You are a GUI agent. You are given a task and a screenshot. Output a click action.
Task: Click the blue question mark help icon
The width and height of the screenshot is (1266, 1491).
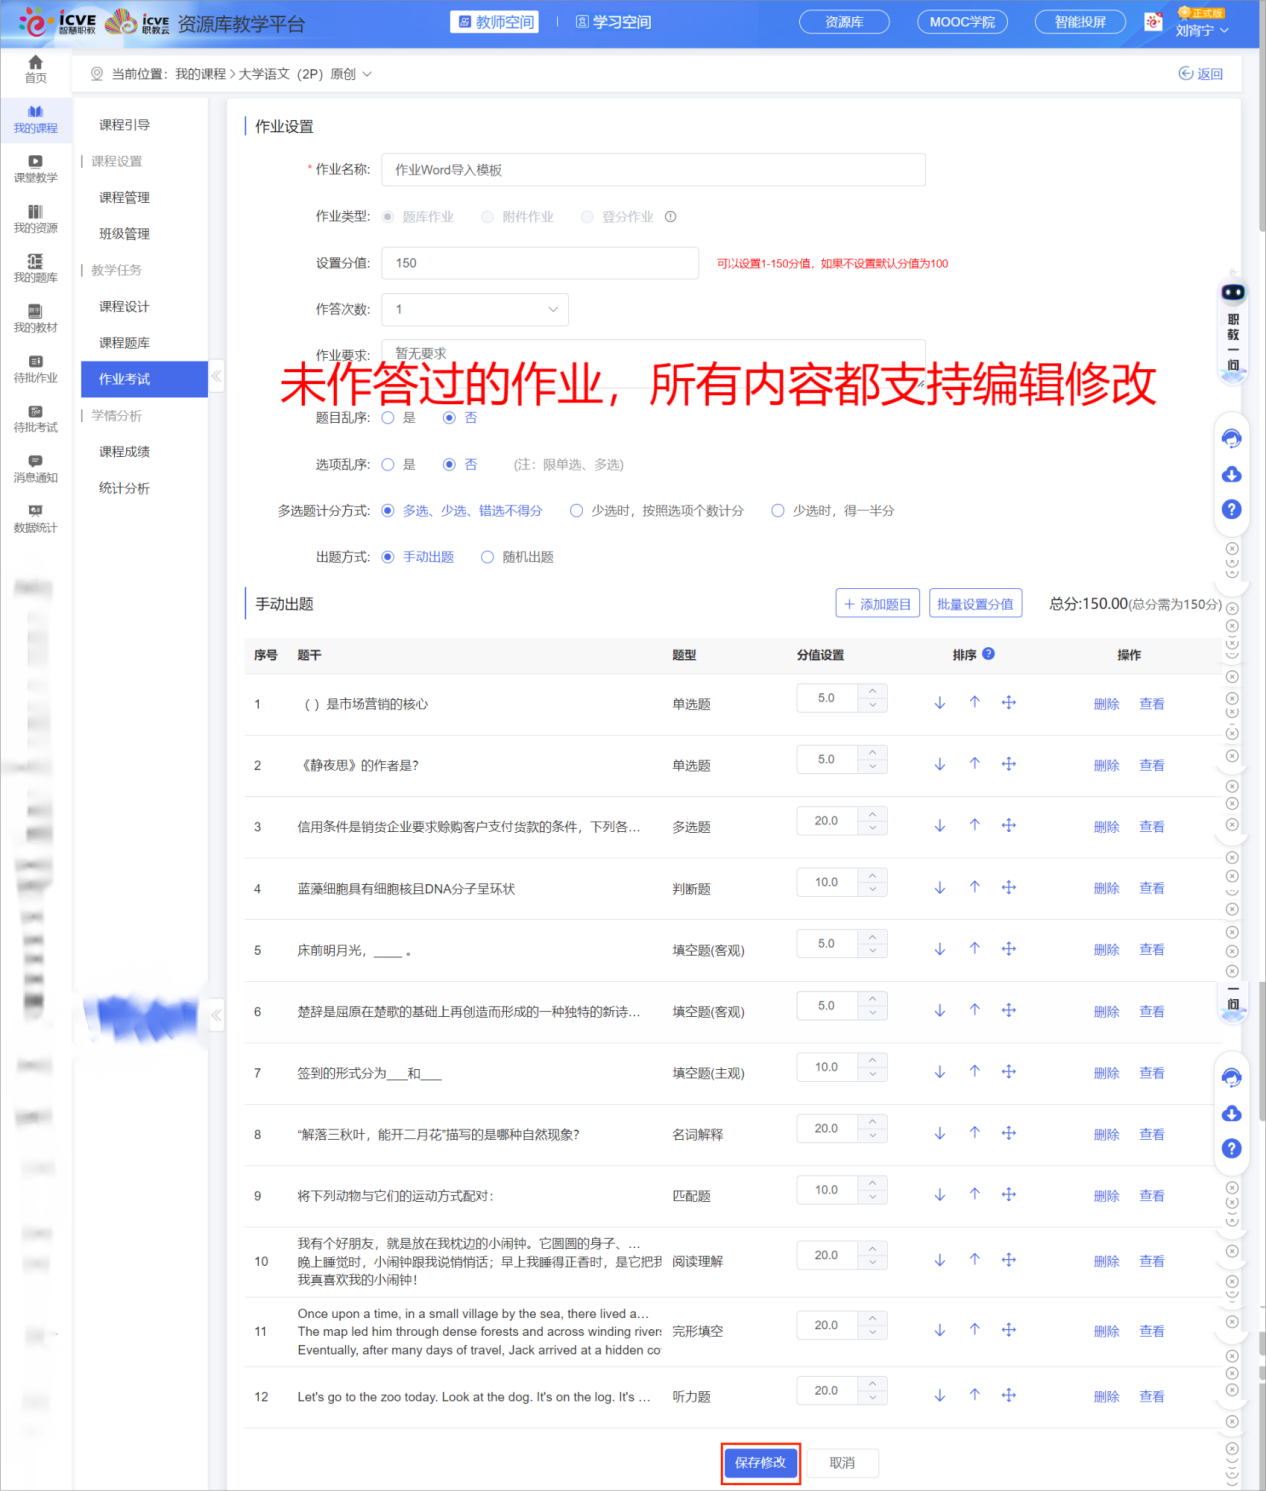pos(1231,510)
